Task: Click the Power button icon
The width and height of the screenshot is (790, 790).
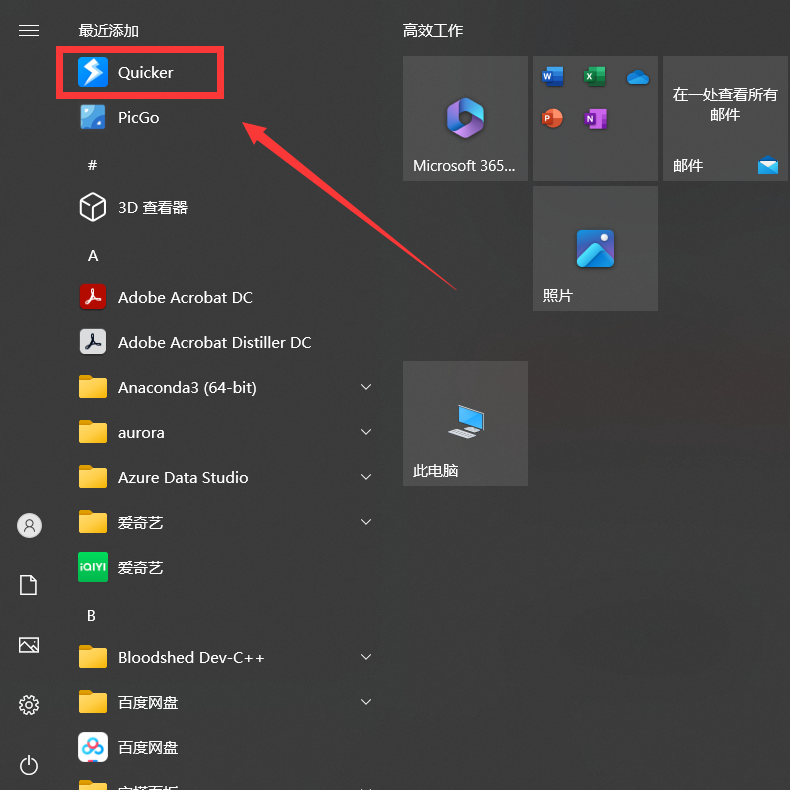Action: tap(29, 765)
